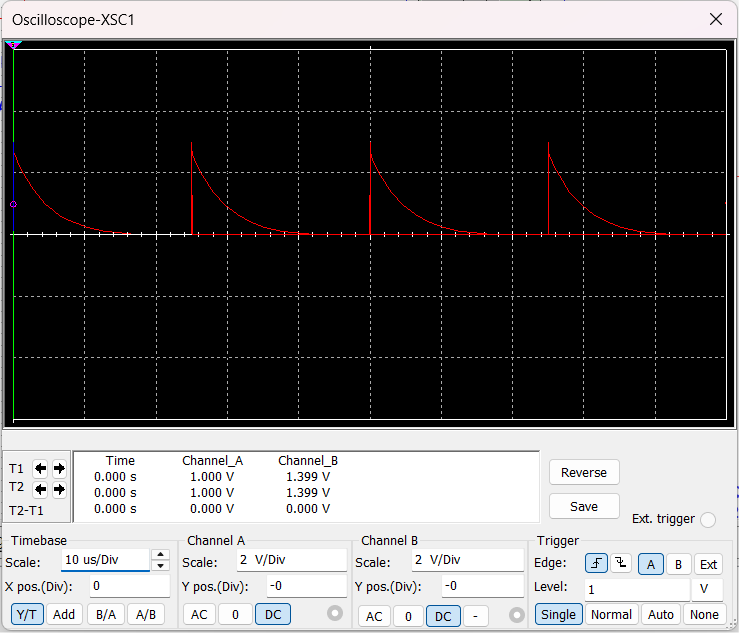This screenshot has width=739, height=633.
Task: Switch timebase mode to B/A
Action: click(106, 614)
